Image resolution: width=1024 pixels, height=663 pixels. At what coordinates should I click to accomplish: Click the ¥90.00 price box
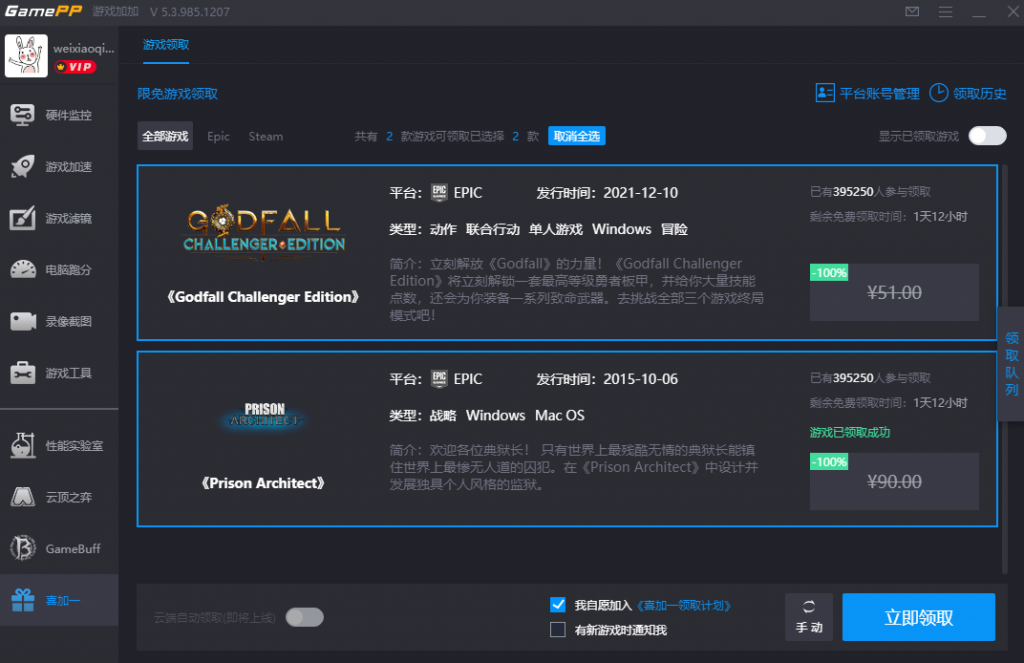click(894, 481)
